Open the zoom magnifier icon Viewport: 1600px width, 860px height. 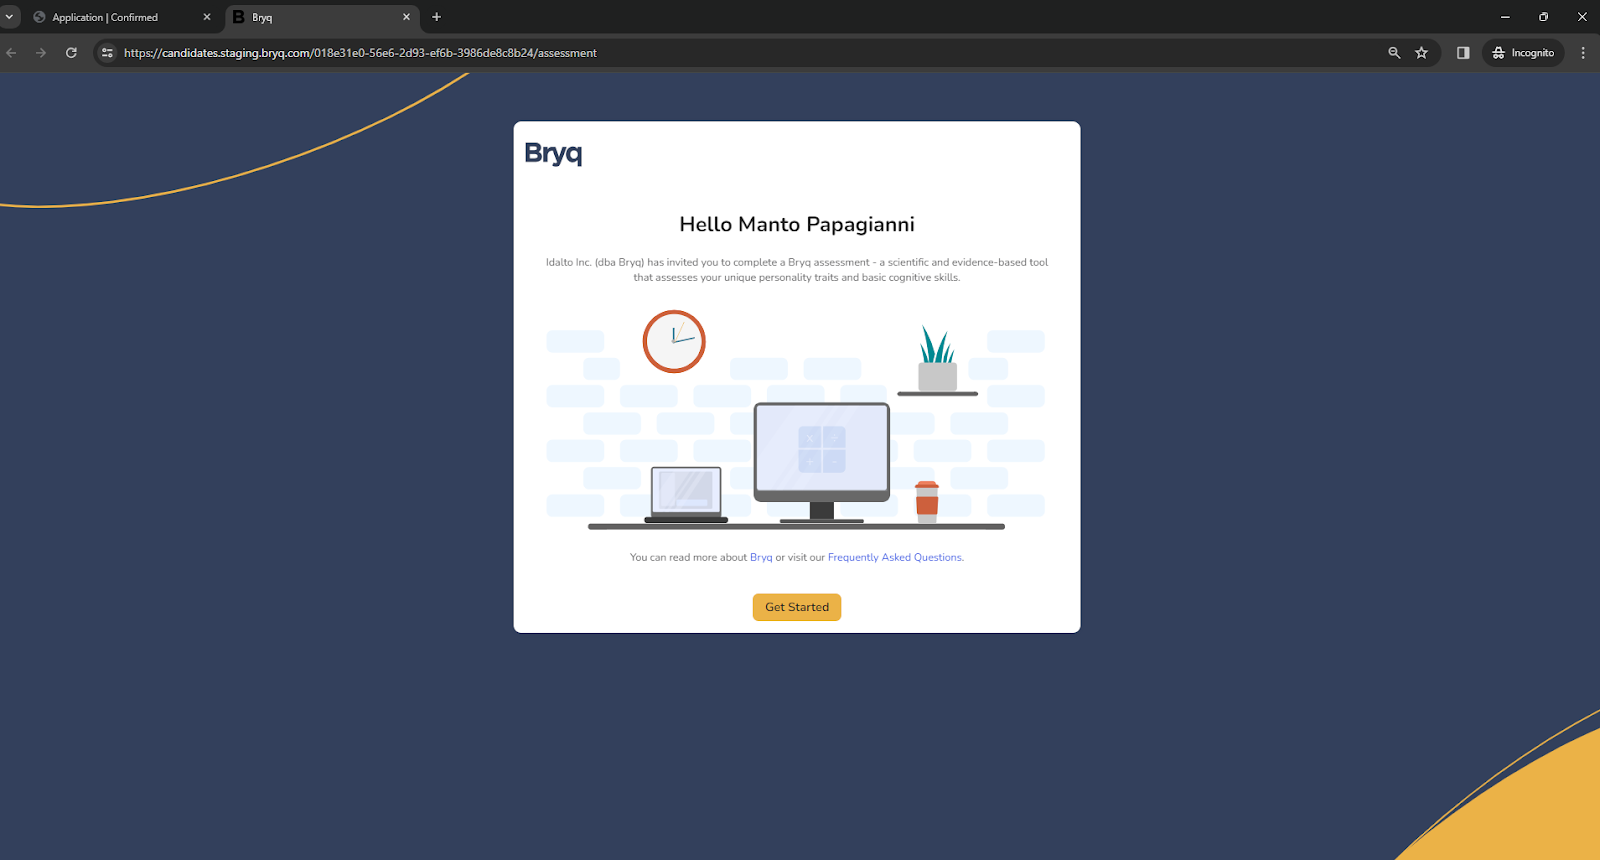pos(1394,53)
